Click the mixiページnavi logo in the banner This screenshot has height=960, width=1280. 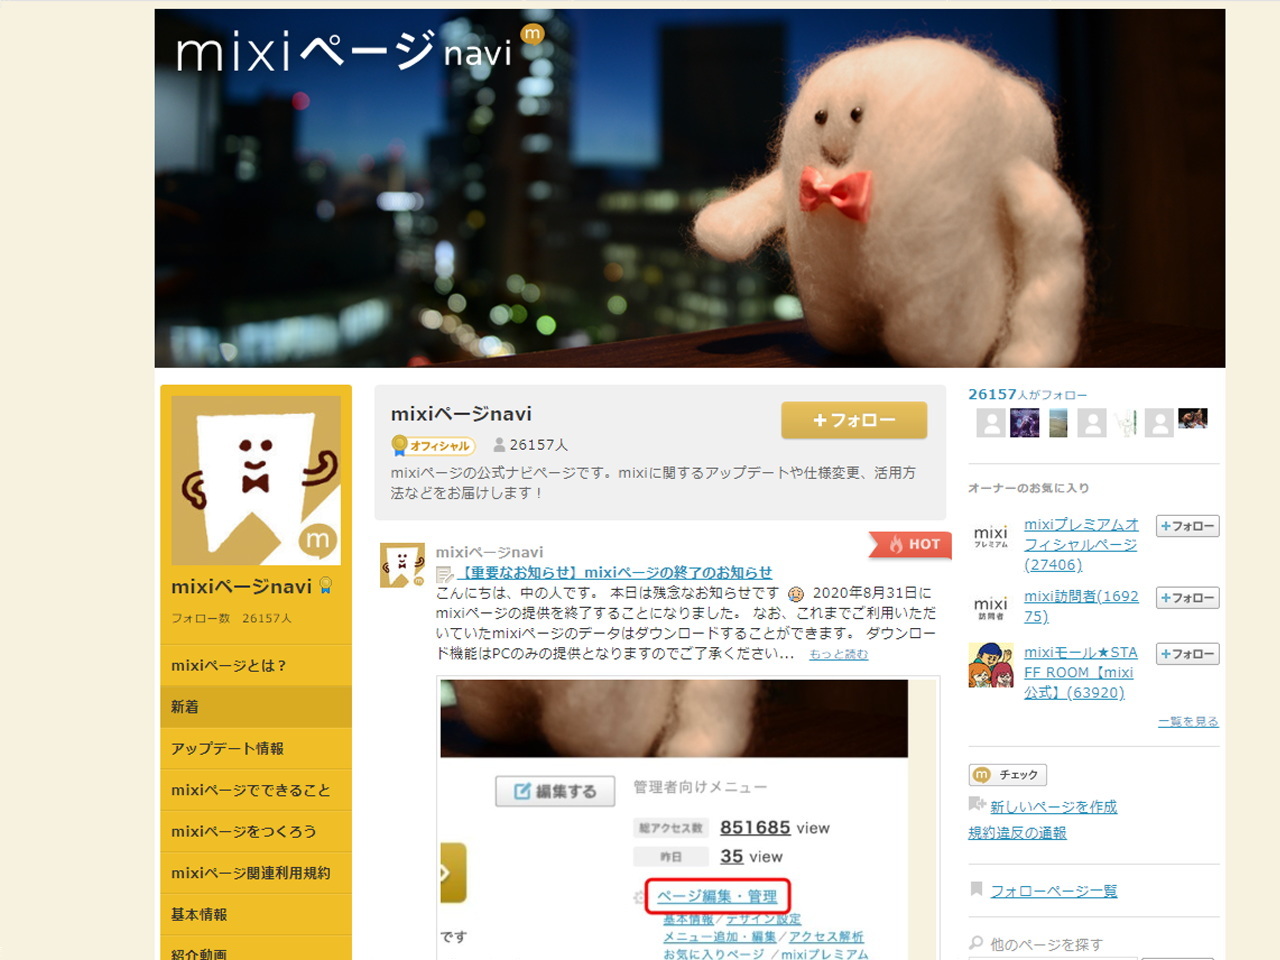(360, 48)
